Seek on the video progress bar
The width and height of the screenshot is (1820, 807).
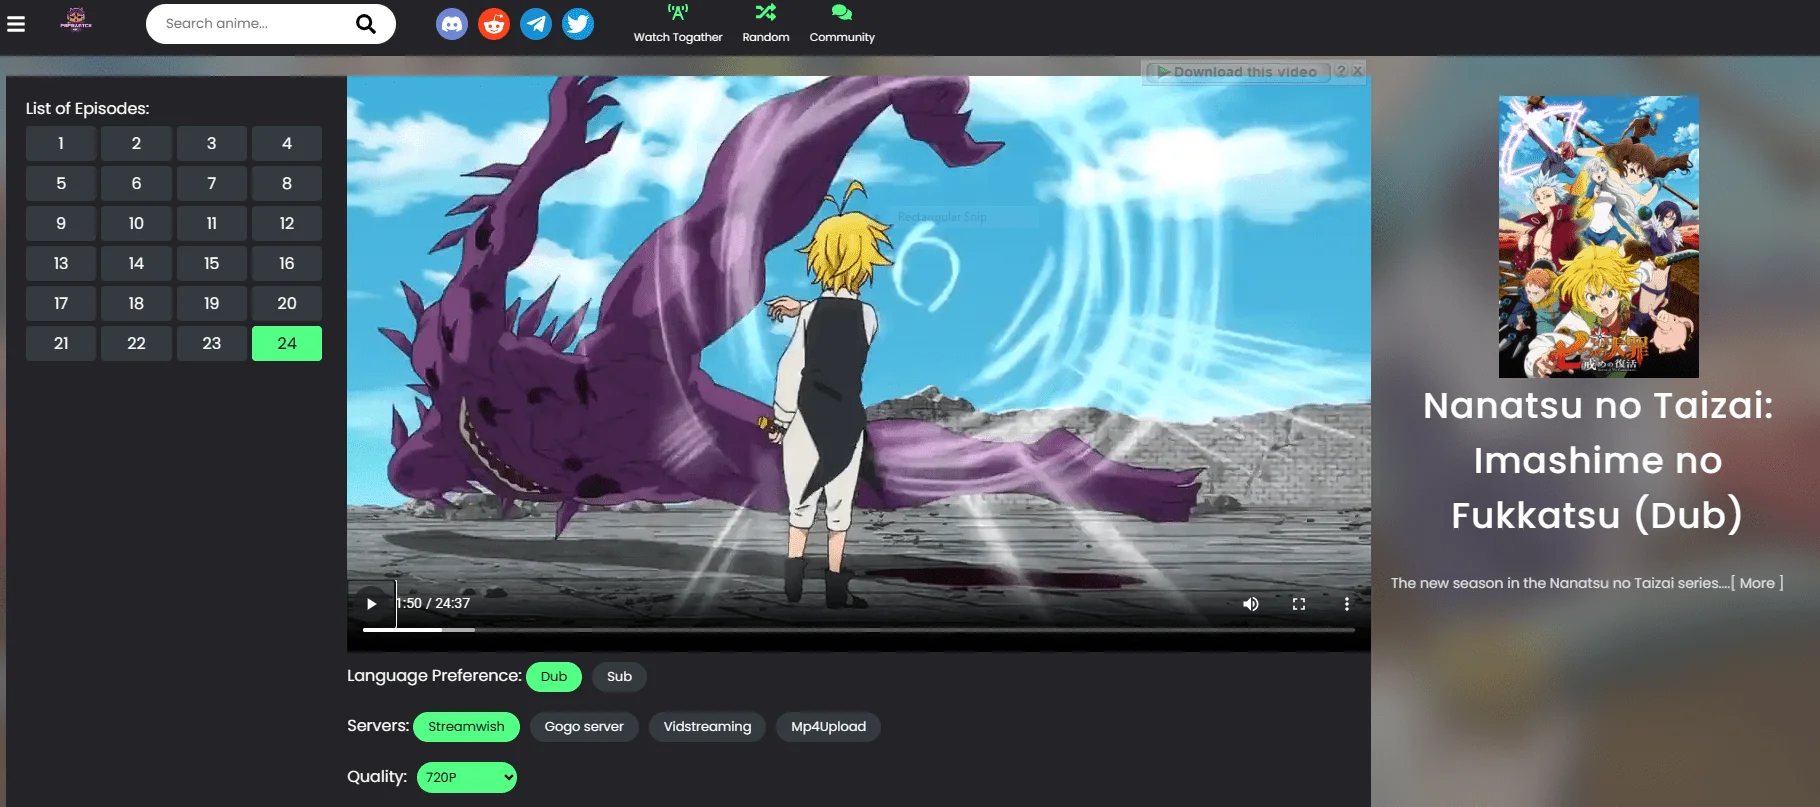point(859,630)
